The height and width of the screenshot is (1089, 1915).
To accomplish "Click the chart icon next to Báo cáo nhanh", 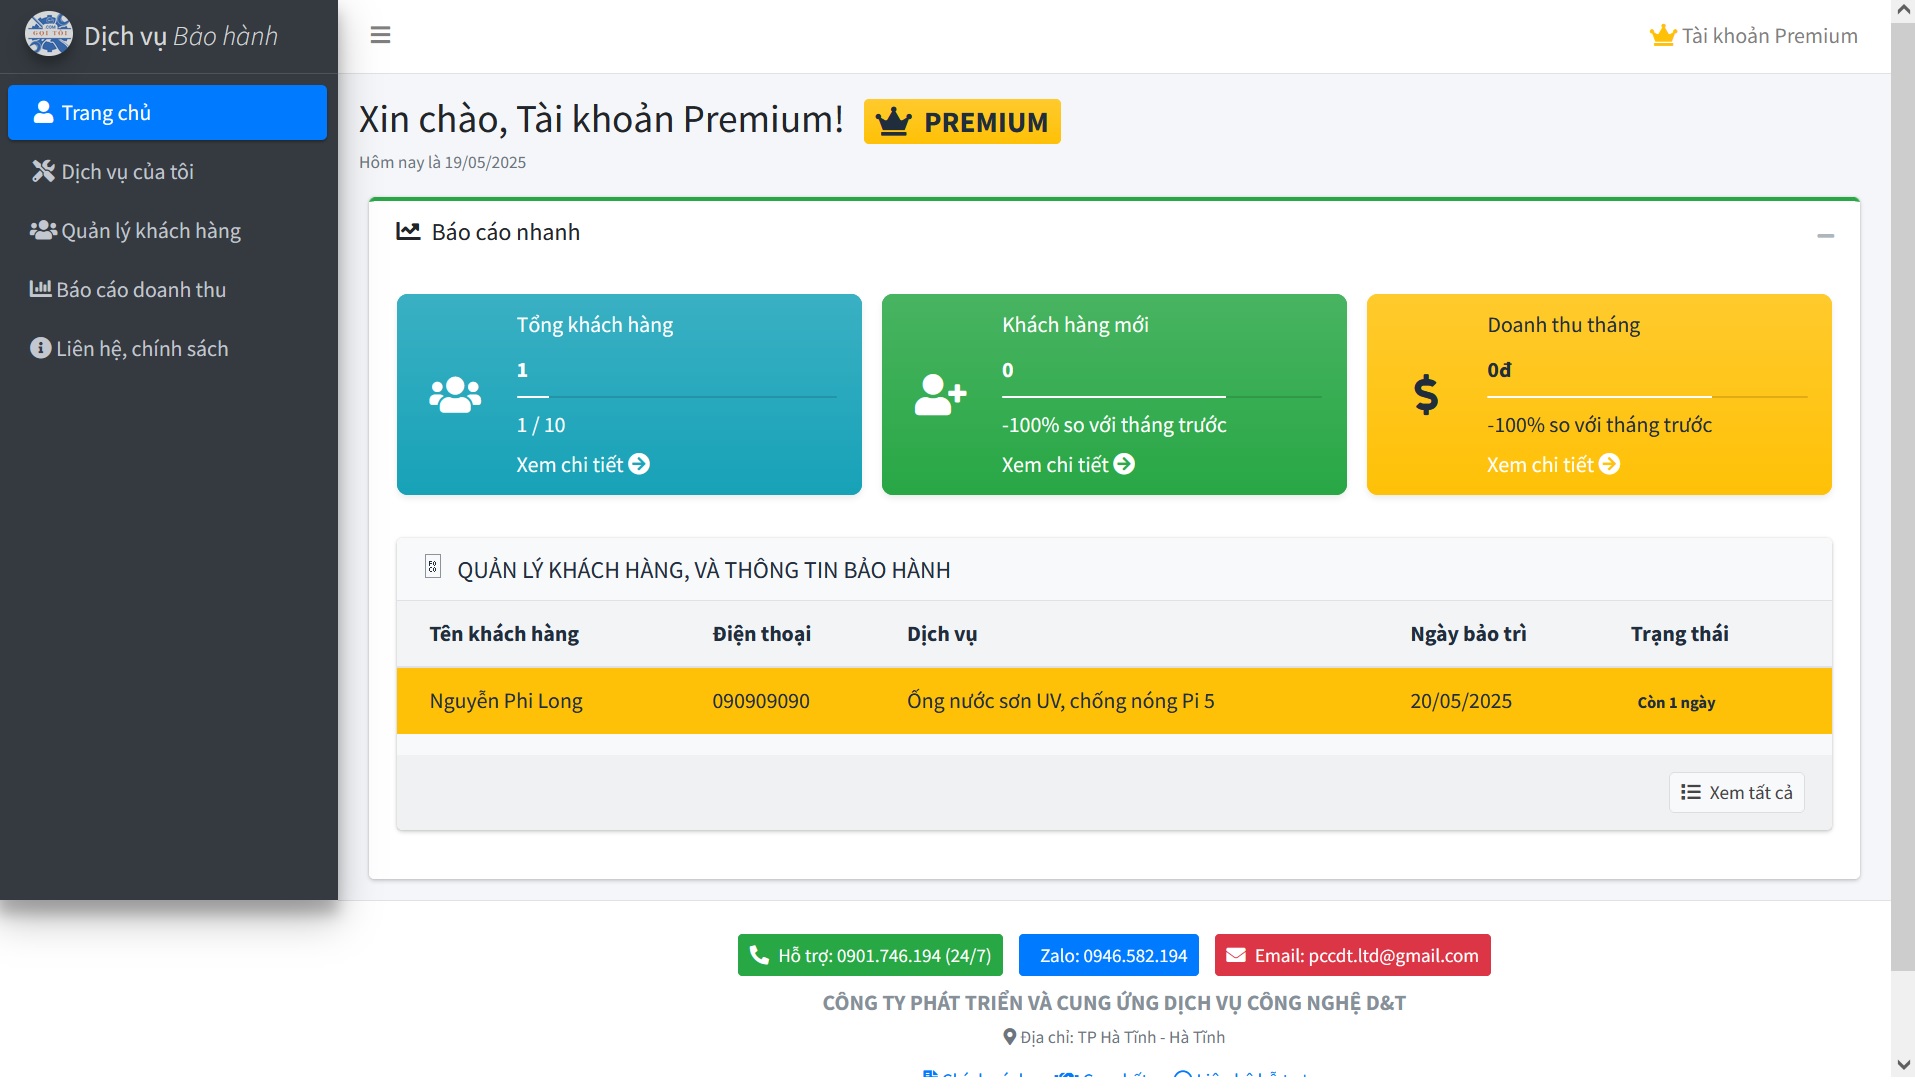I will tap(408, 232).
